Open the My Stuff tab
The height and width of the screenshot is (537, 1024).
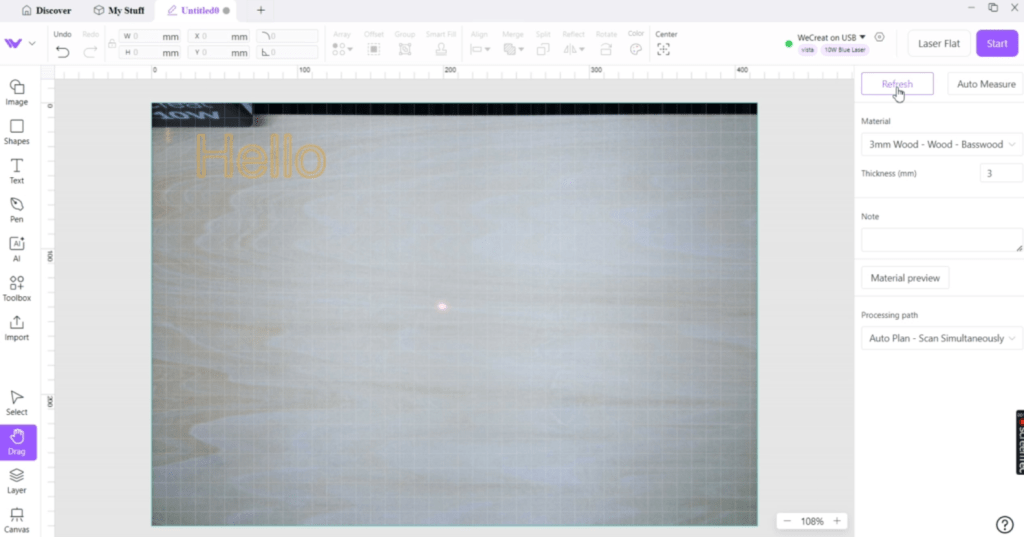point(118,10)
